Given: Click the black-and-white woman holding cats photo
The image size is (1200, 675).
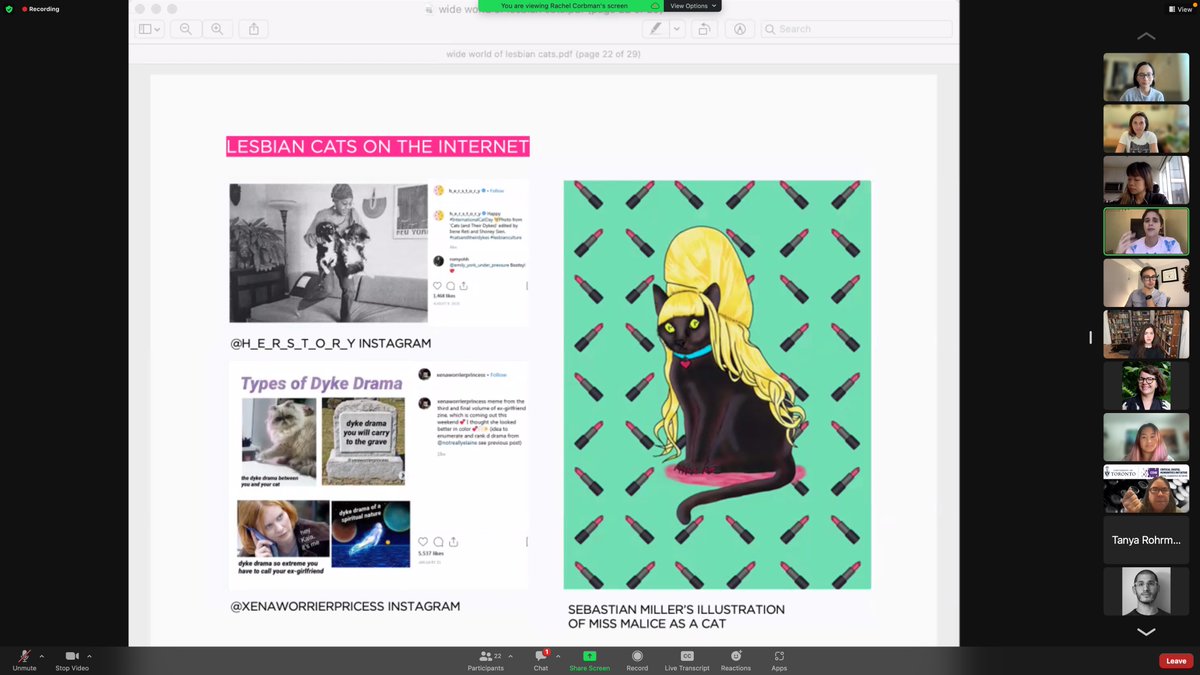Looking at the screenshot, I should click(329, 253).
